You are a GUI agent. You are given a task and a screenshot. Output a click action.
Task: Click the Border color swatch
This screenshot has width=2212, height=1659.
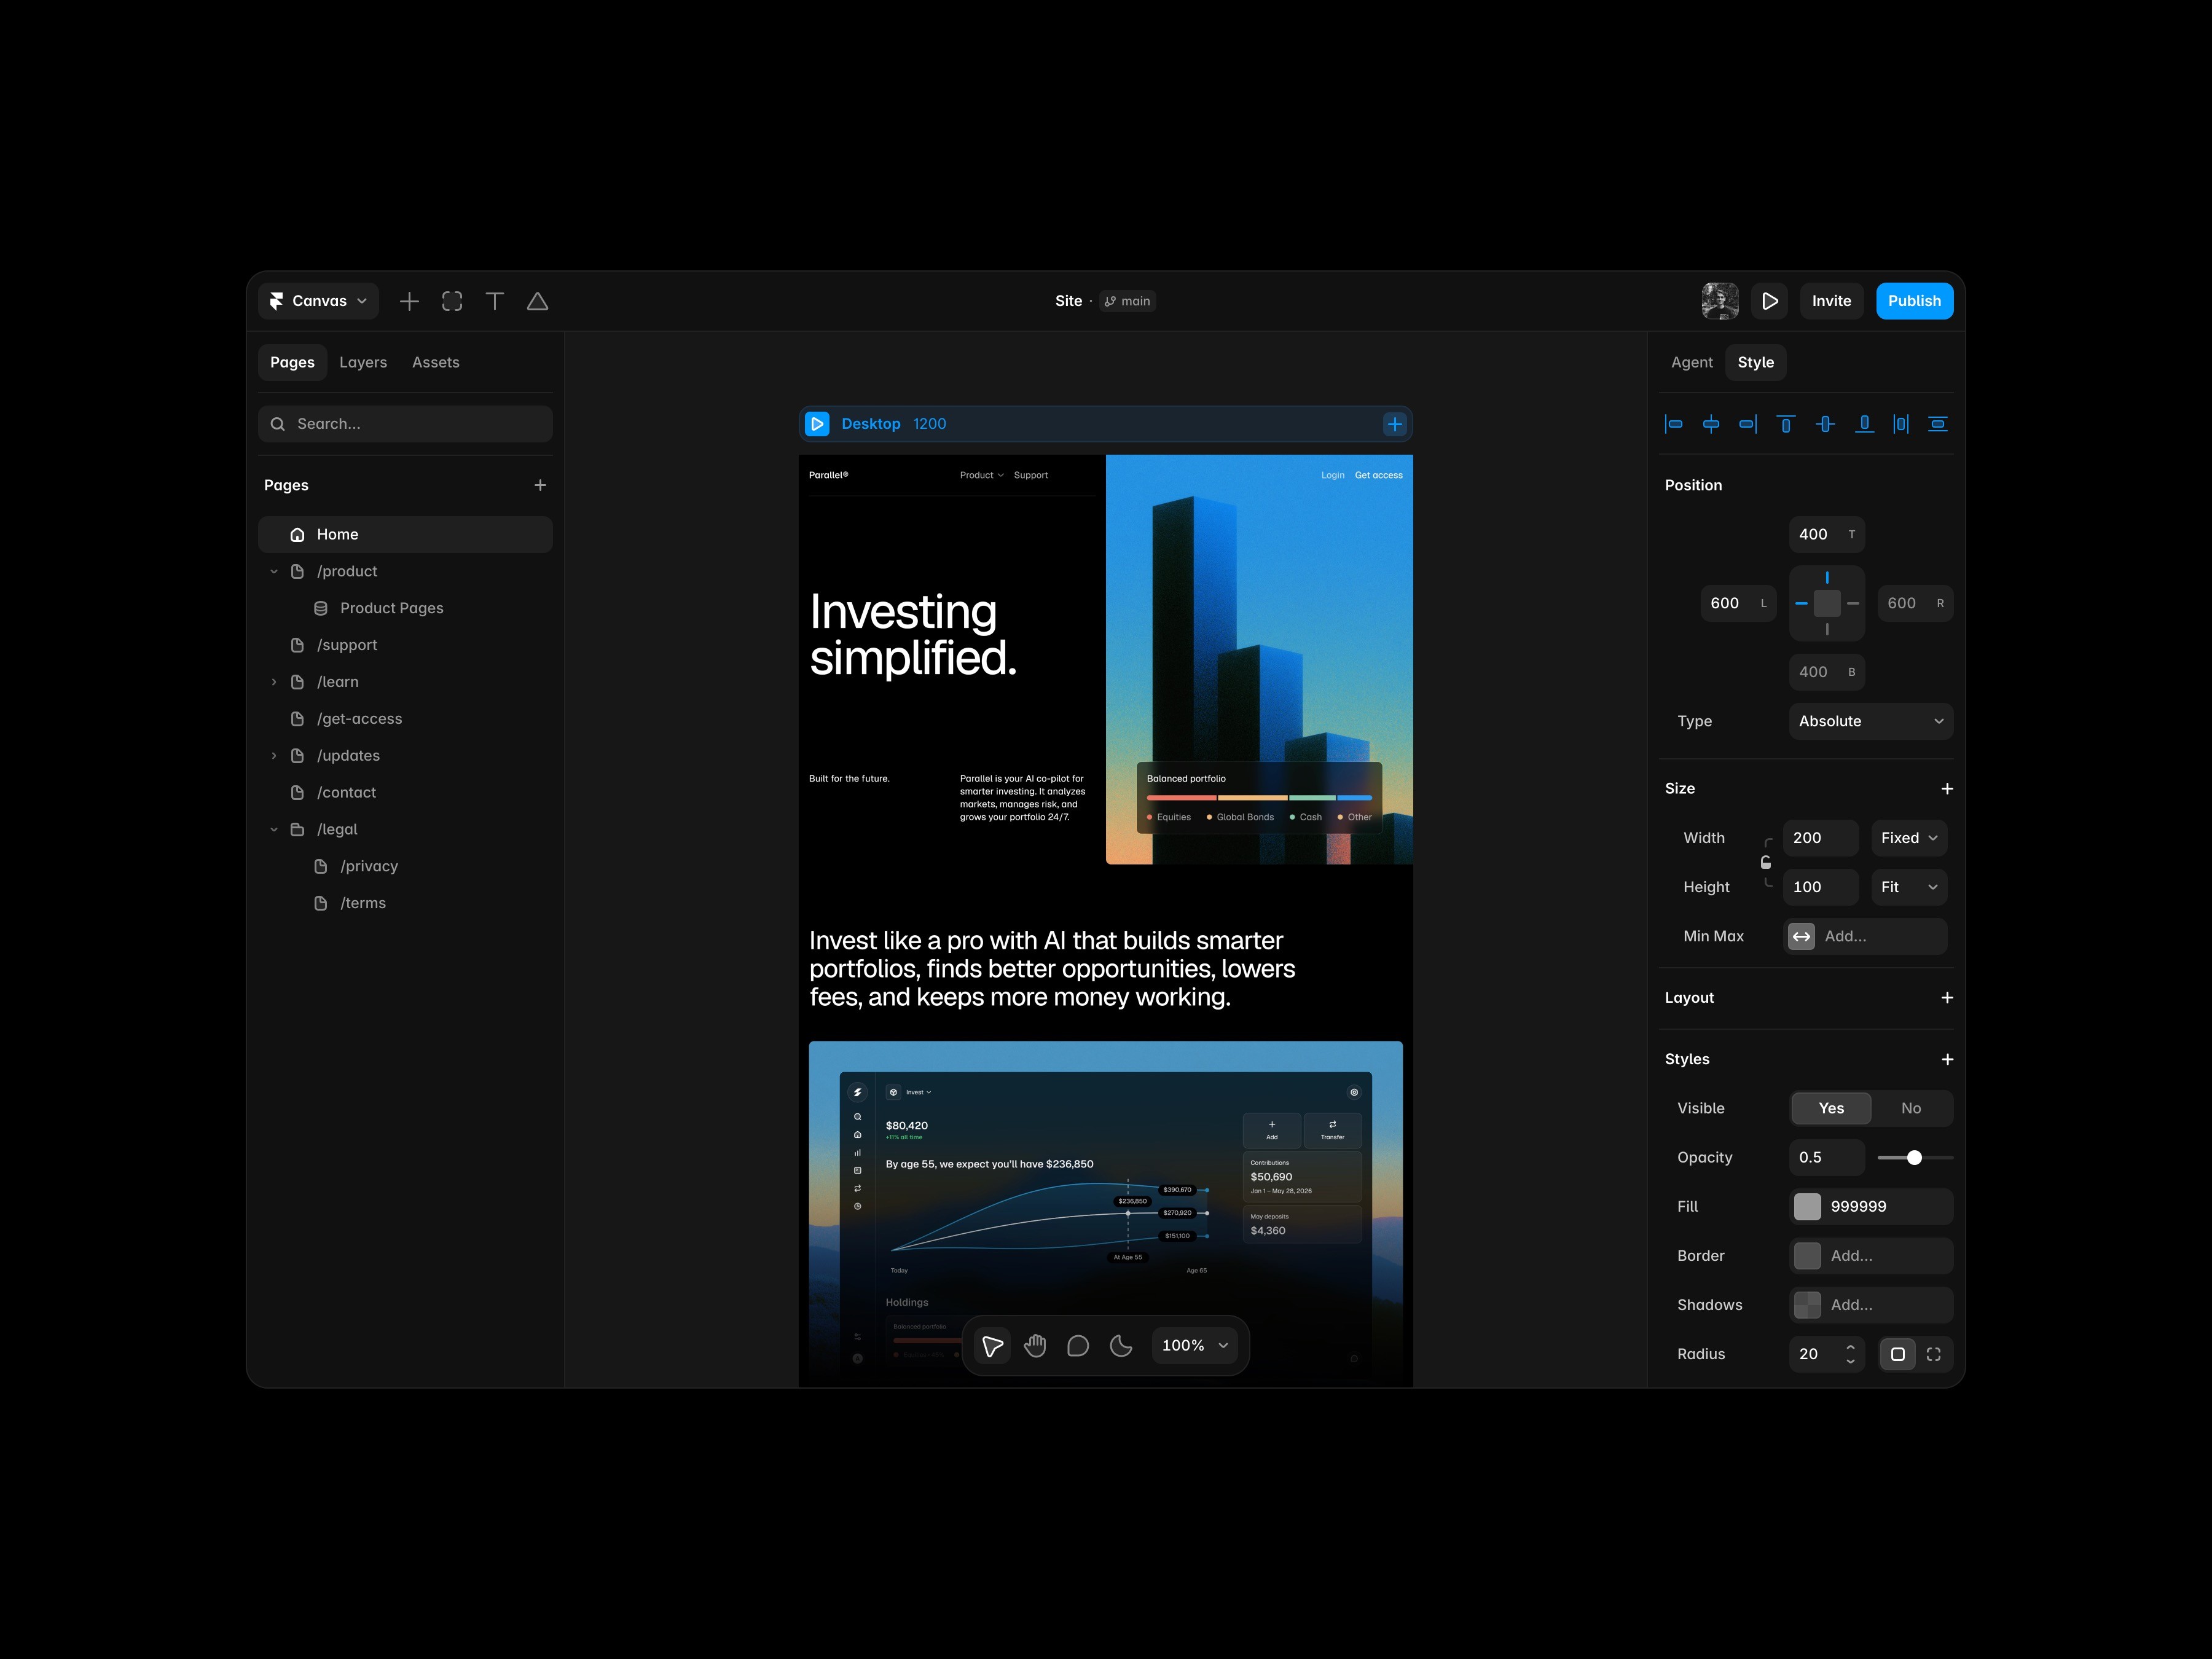(x=1807, y=1256)
